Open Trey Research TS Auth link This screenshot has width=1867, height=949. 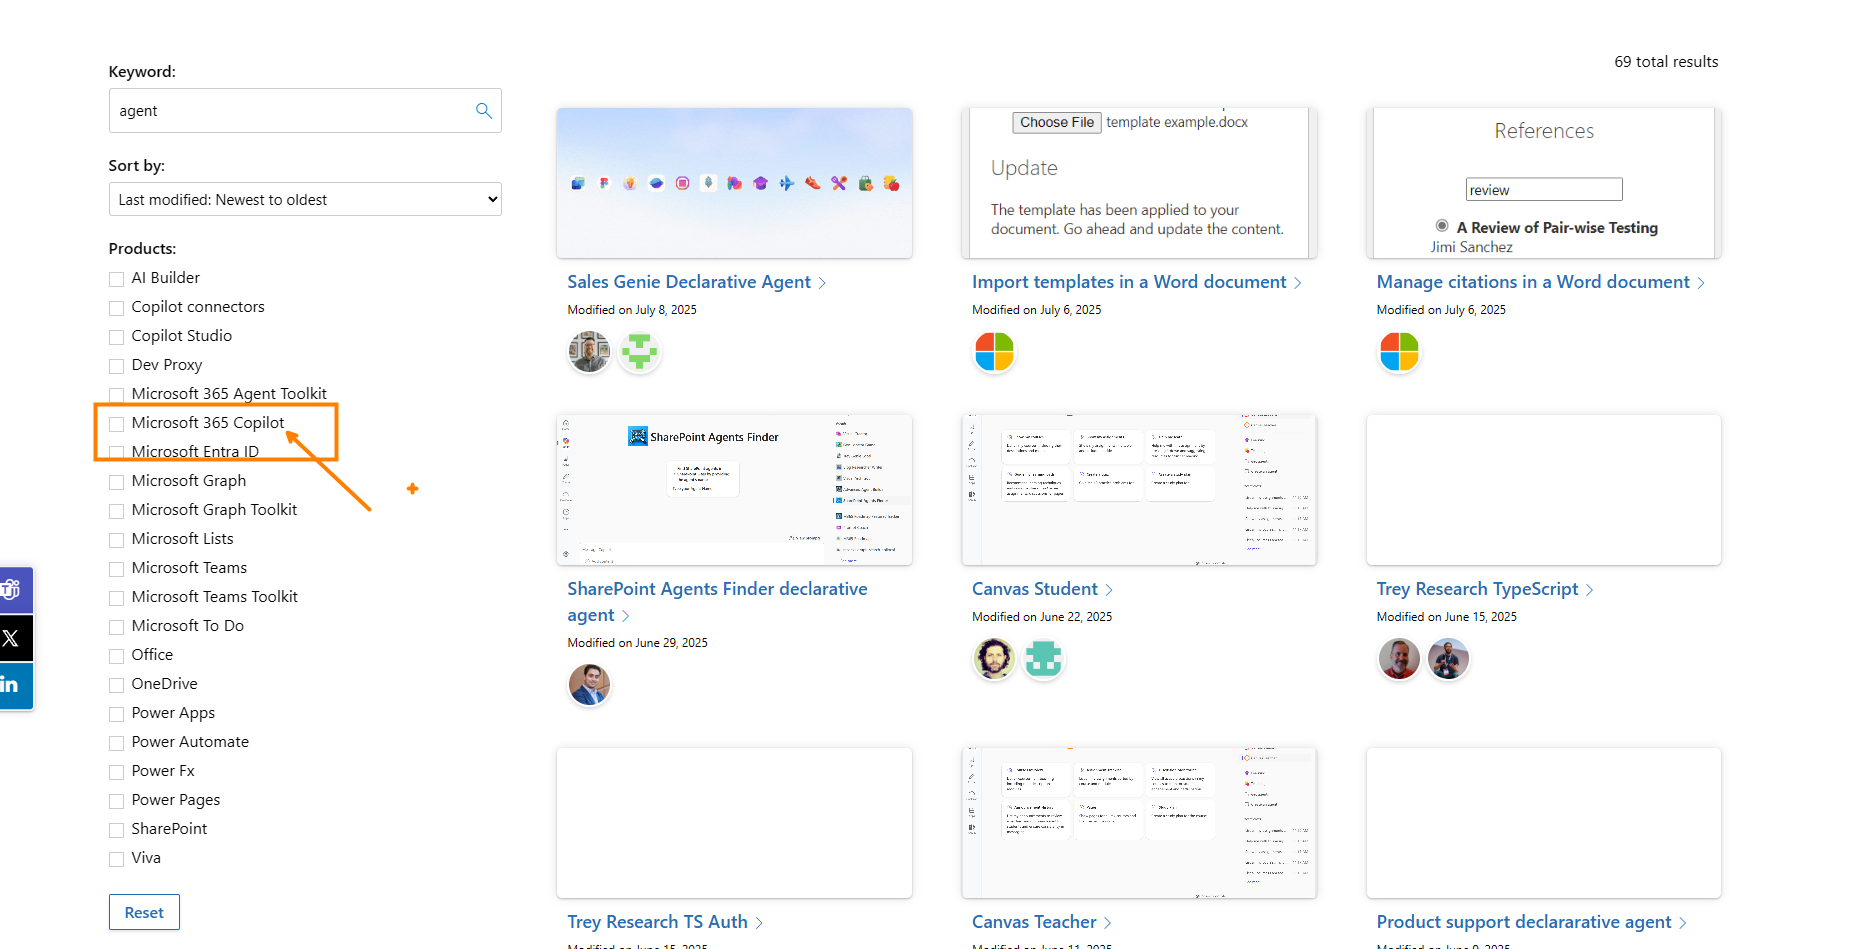657,922
